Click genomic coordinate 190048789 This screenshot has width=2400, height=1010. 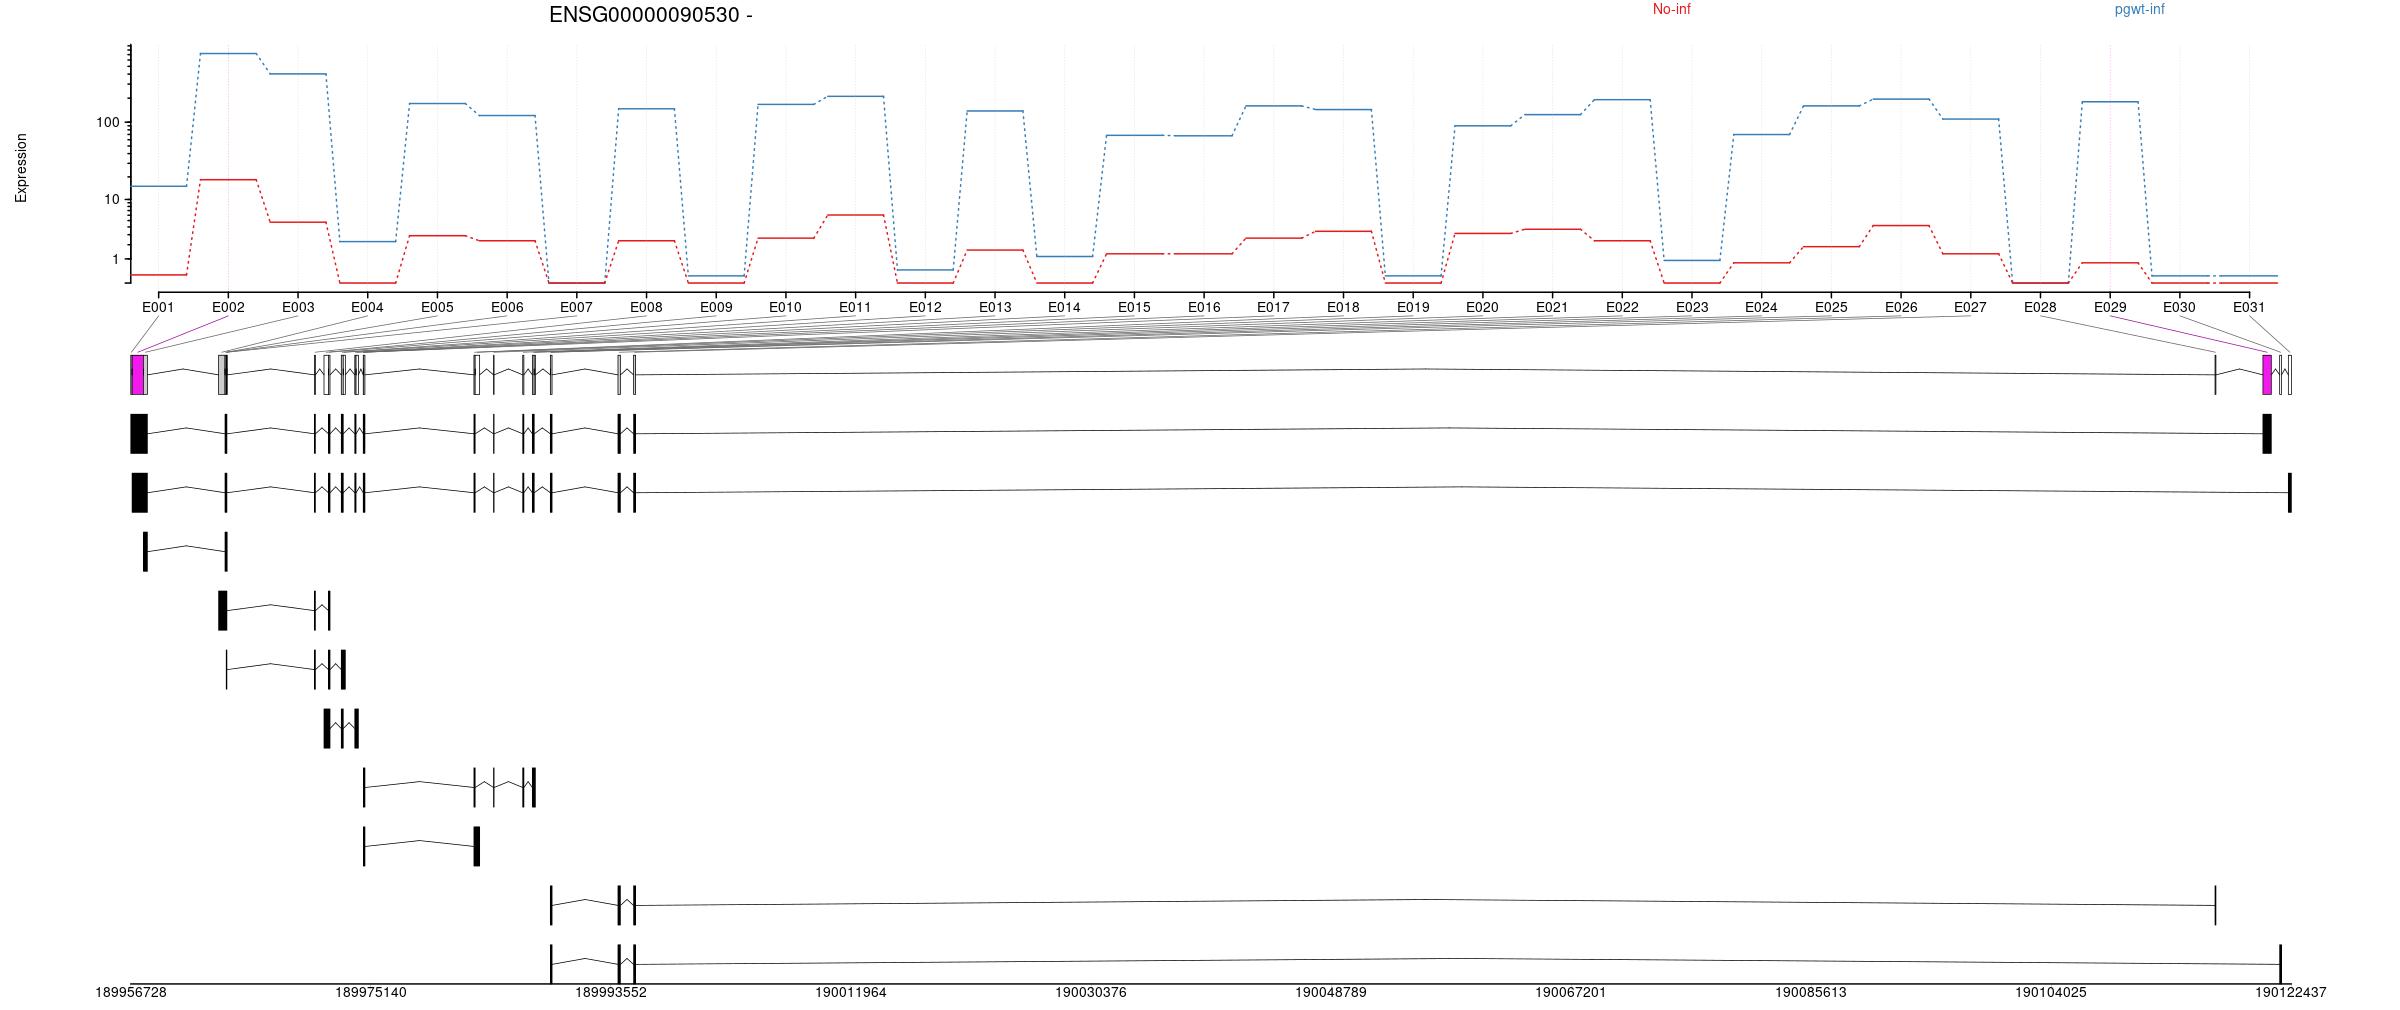coord(1330,993)
